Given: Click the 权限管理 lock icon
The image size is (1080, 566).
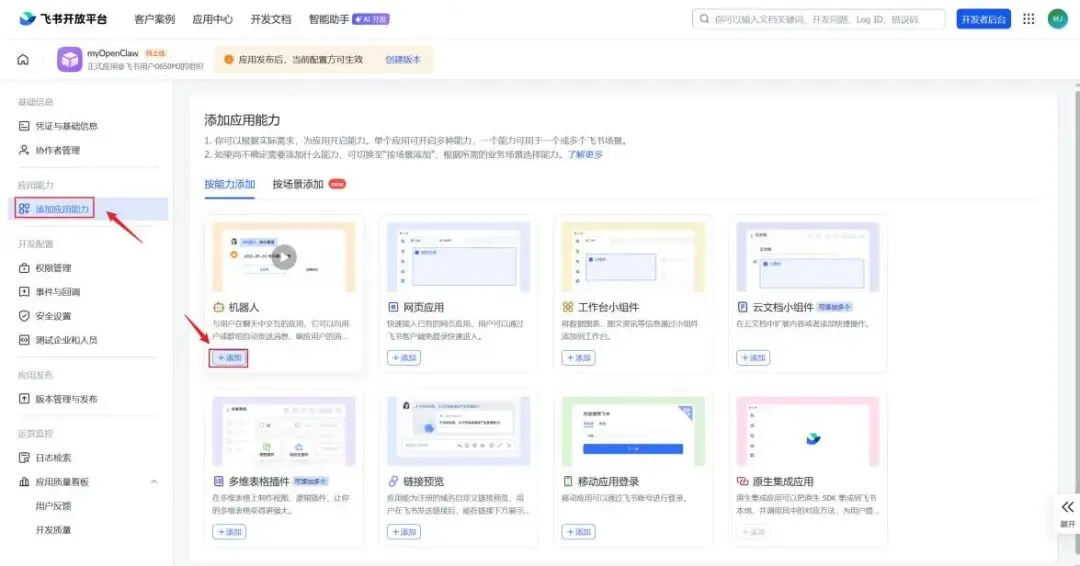Looking at the screenshot, I should [x=24, y=268].
